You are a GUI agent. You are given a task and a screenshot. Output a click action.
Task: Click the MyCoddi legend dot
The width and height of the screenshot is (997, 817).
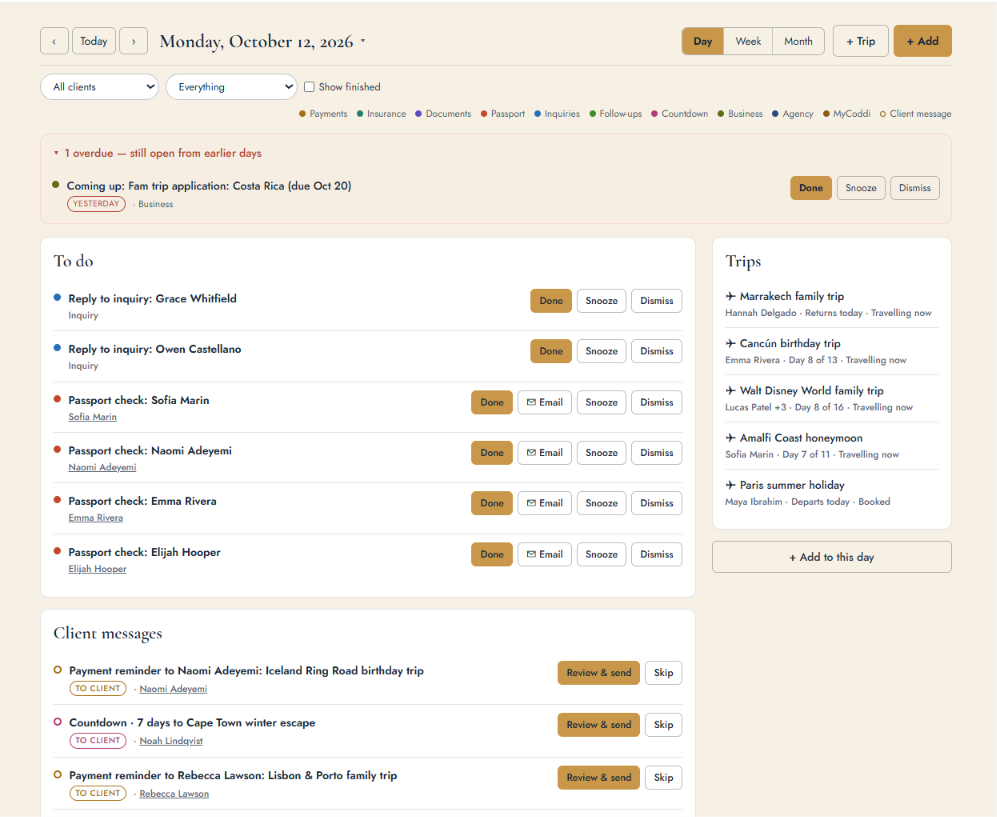(x=827, y=114)
